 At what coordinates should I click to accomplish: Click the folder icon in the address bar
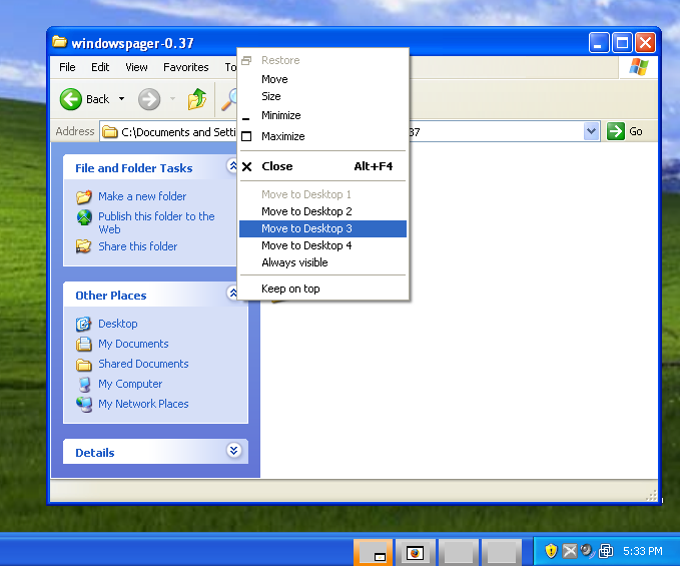coord(110,131)
